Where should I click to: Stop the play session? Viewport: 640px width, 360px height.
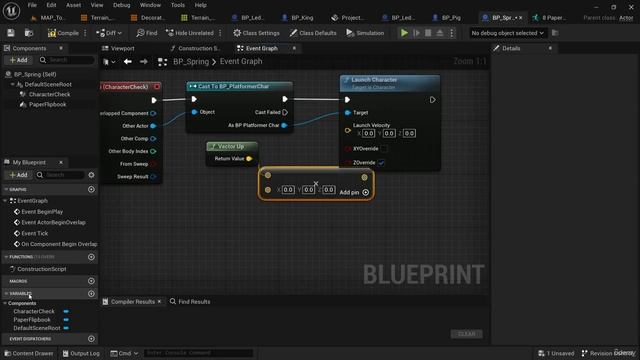428,33
